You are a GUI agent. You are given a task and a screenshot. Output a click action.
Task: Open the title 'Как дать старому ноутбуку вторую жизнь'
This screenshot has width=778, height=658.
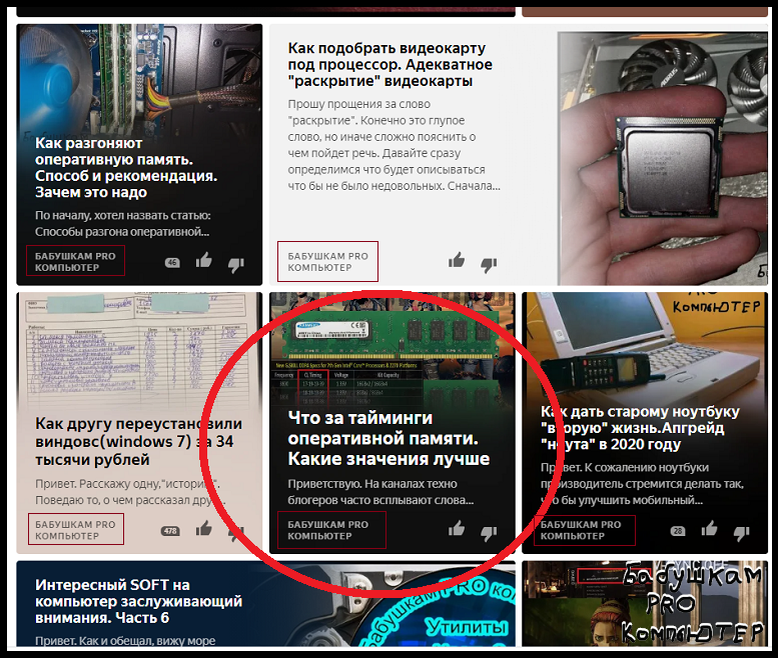[x=640, y=428]
